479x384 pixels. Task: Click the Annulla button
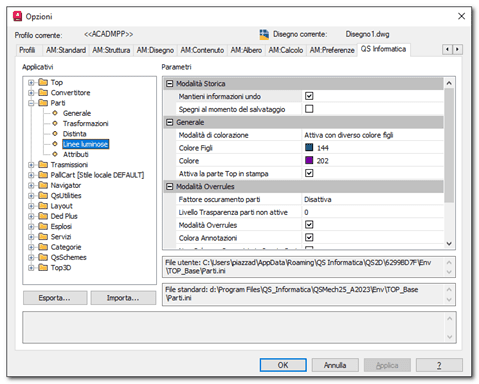(x=335, y=365)
